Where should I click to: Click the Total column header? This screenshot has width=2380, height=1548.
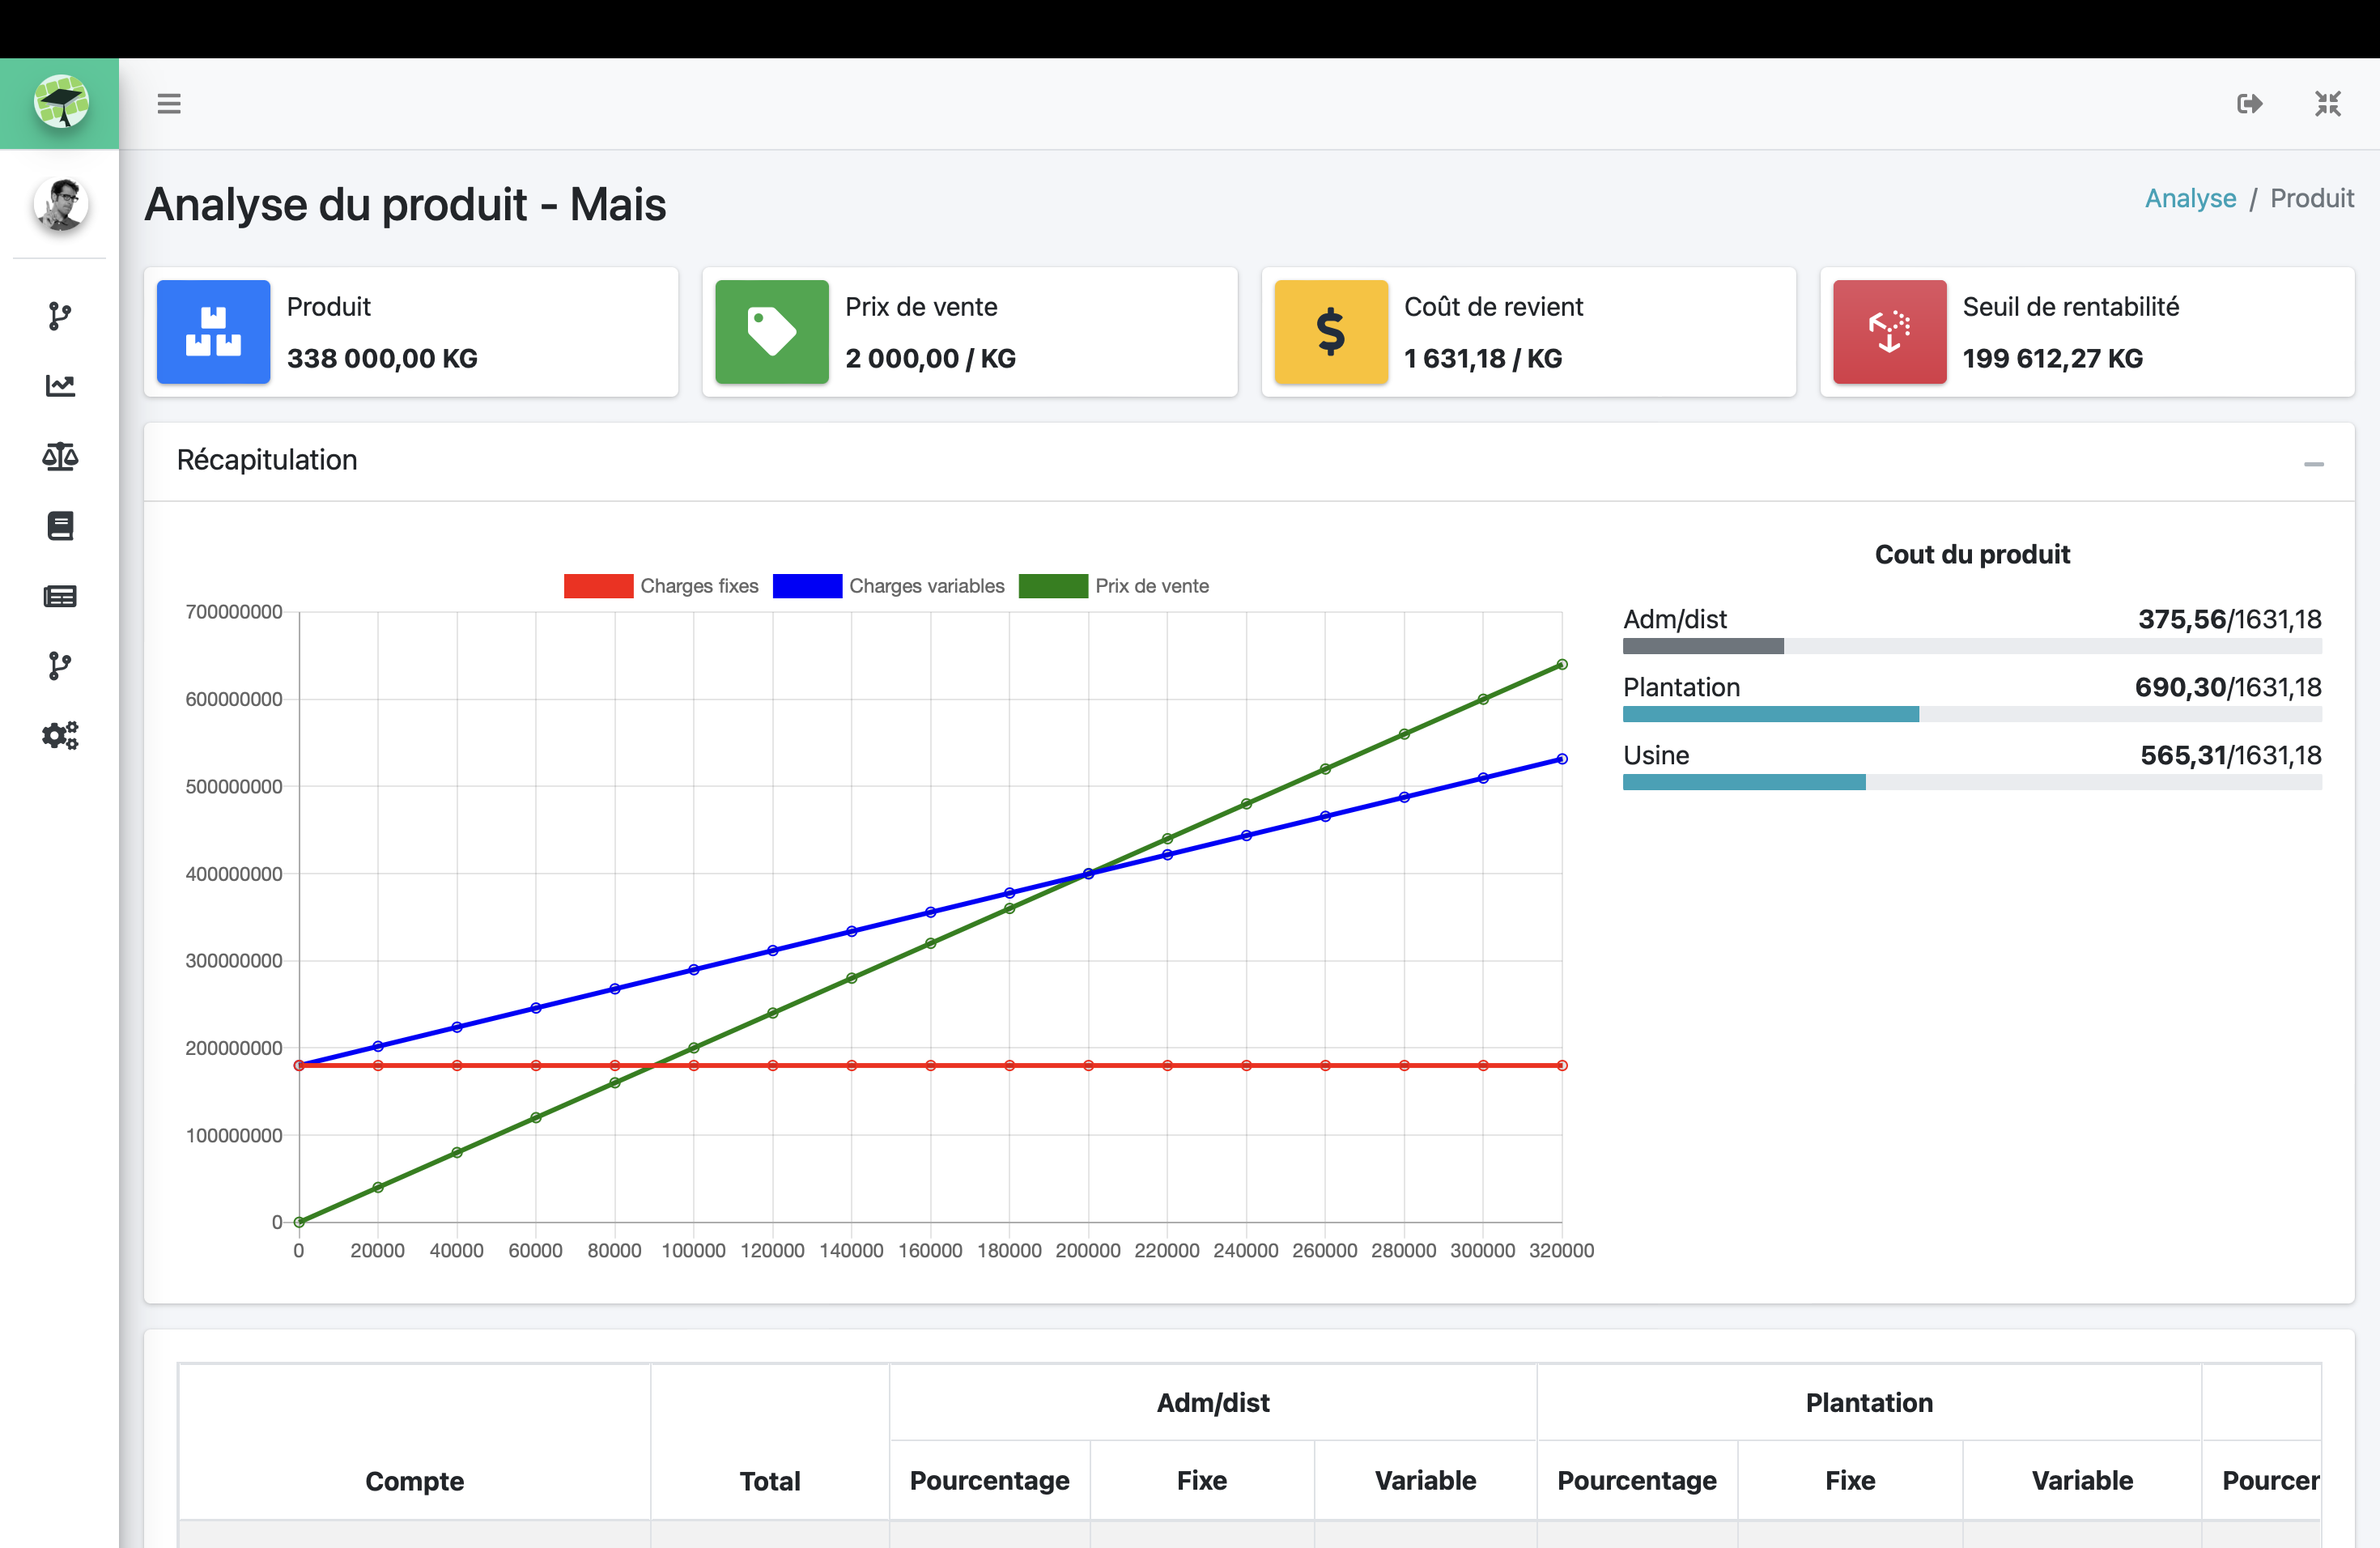pos(769,1481)
